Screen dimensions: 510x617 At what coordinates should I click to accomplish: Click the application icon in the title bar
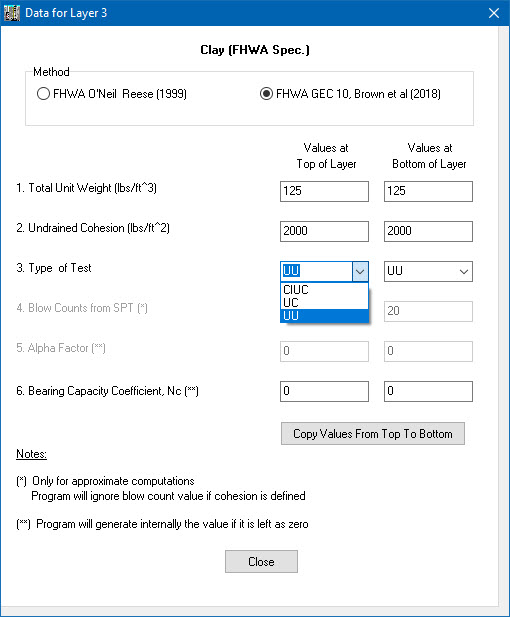click(12, 13)
